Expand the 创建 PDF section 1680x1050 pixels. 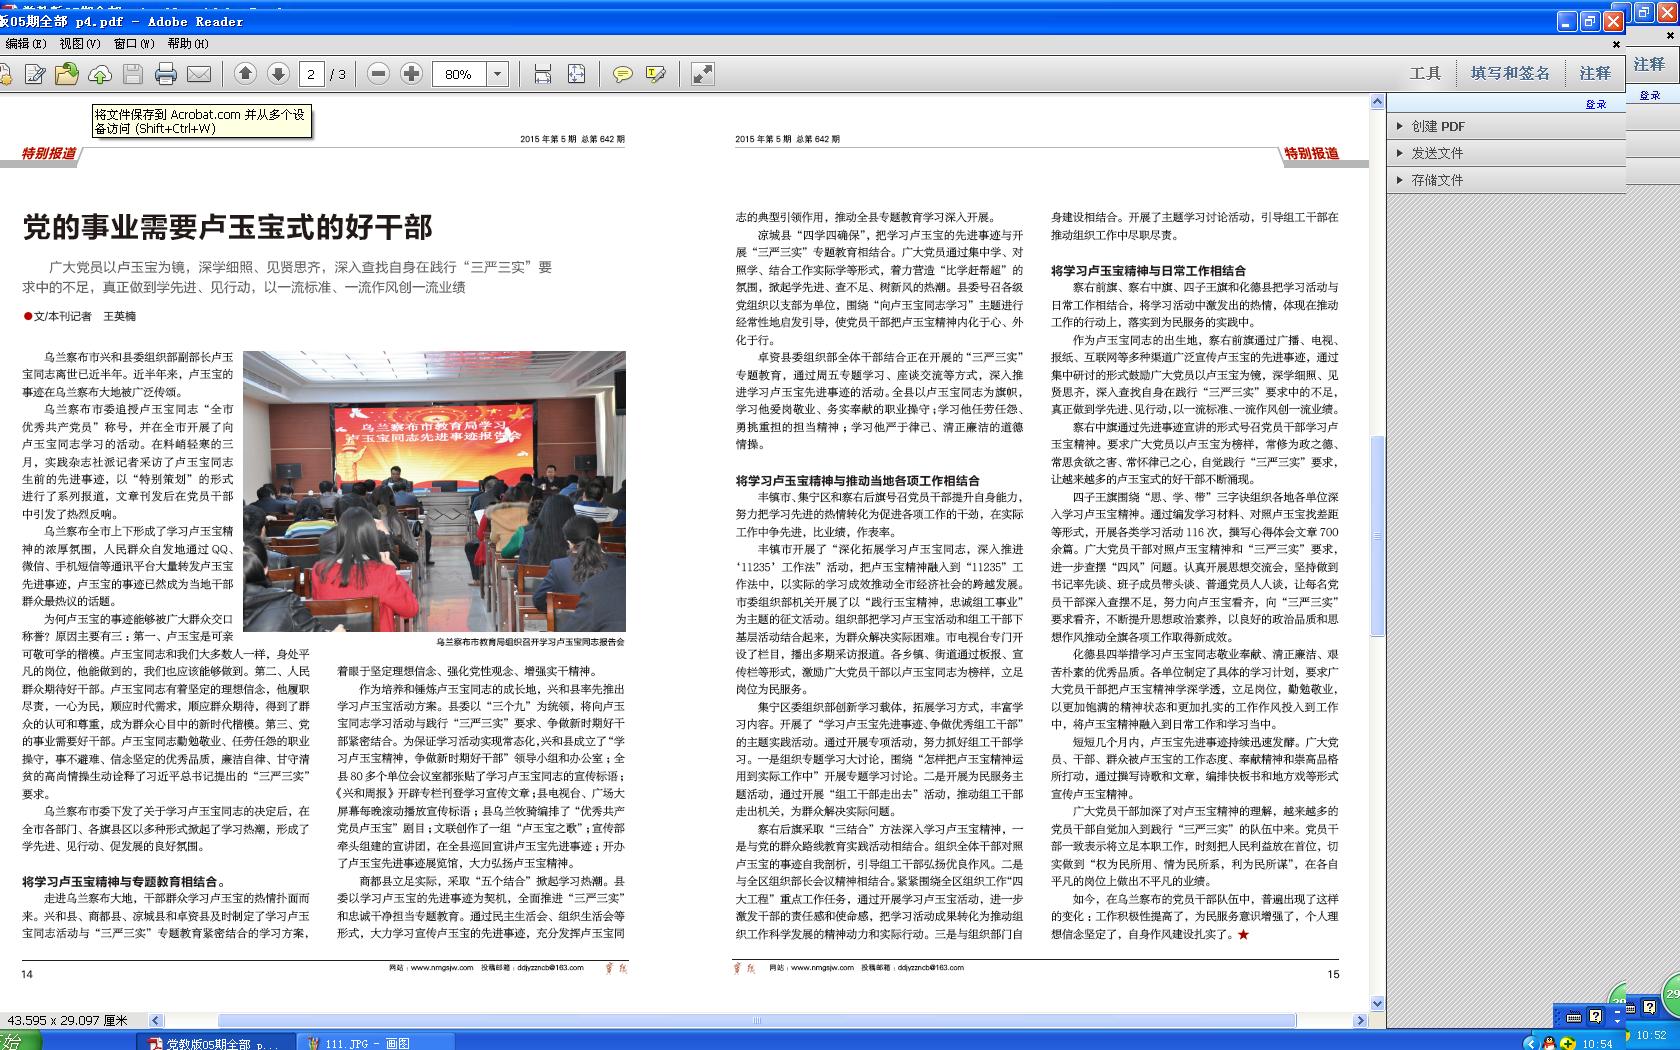[x=1437, y=126]
